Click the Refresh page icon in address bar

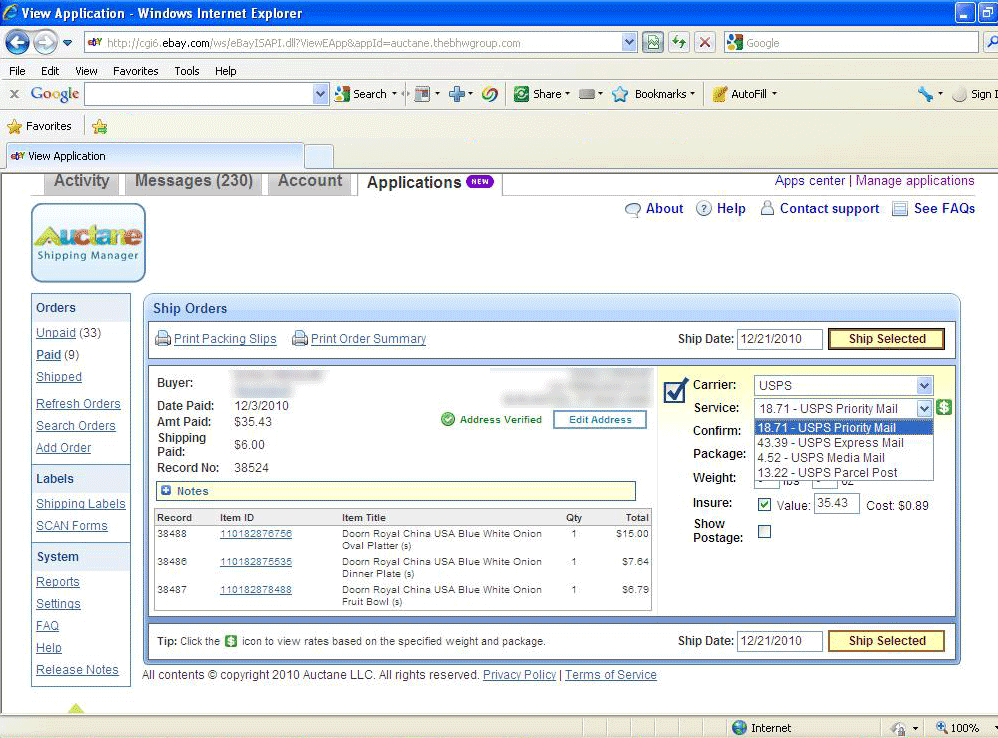pyautogui.click(x=679, y=43)
